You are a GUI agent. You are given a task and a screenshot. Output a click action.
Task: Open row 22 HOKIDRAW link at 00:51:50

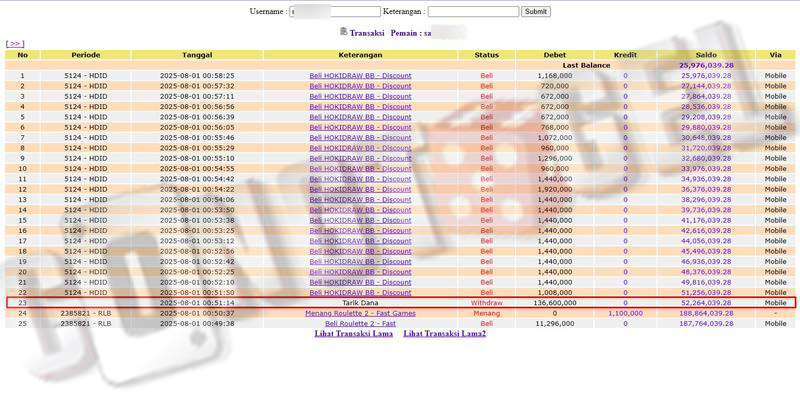click(360, 292)
